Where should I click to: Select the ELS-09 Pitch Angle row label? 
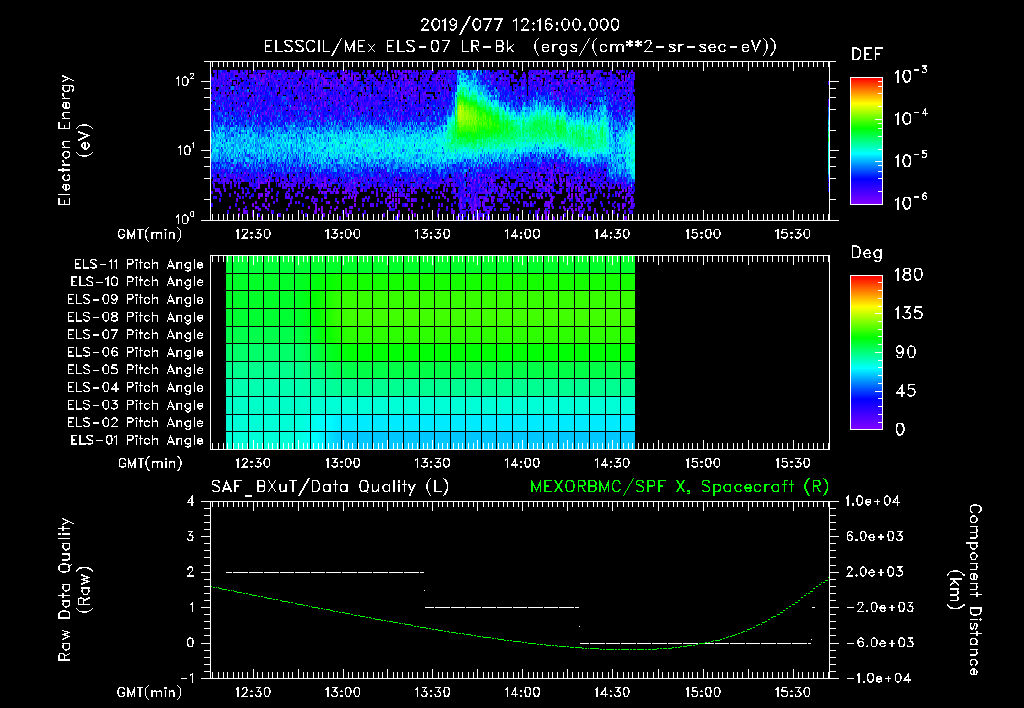click(135, 300)
